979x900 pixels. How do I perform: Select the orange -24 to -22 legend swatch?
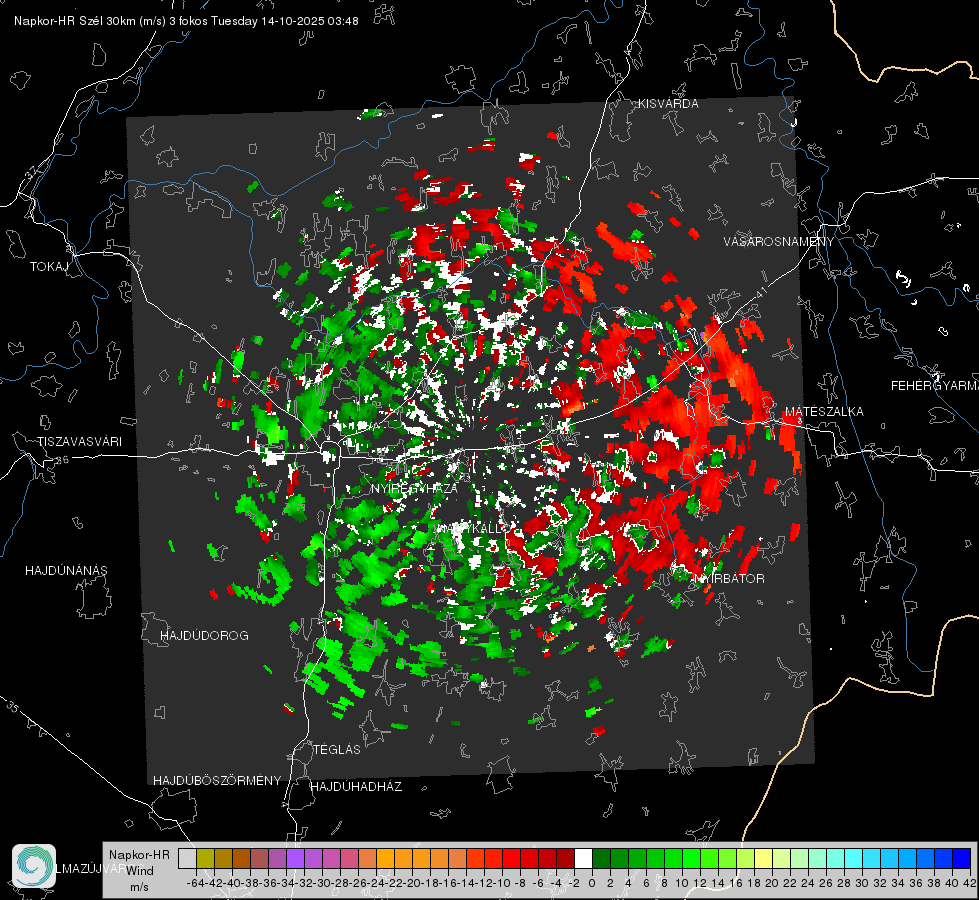385,858
